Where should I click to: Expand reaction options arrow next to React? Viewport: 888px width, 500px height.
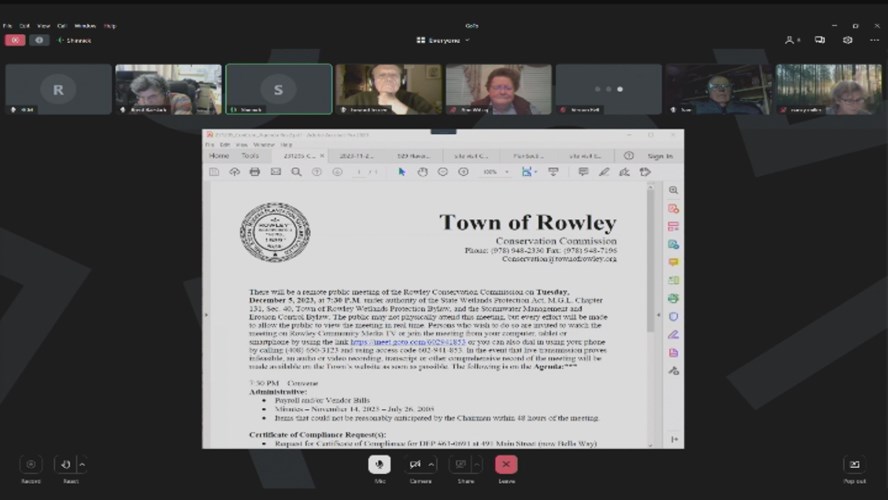coord(82,464)
